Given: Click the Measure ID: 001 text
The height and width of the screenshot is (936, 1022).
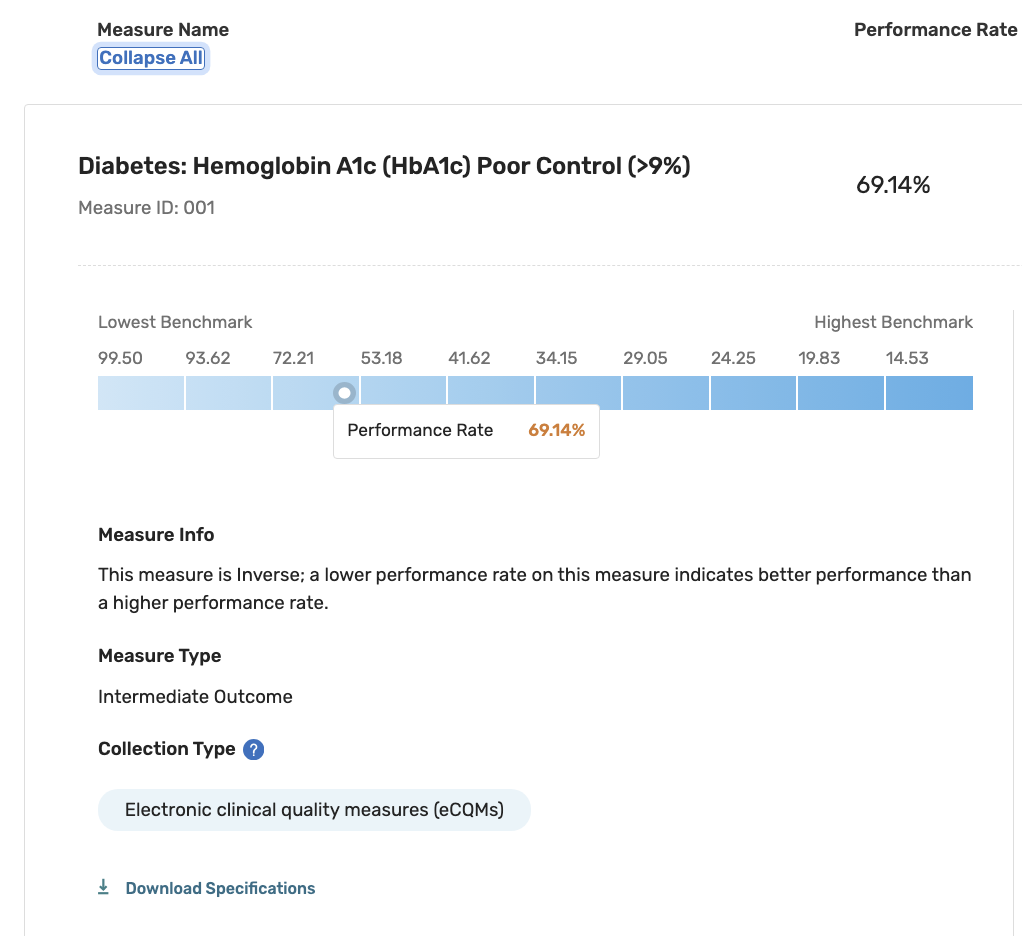Looking at the screenshot, I should tap(146, 208).
